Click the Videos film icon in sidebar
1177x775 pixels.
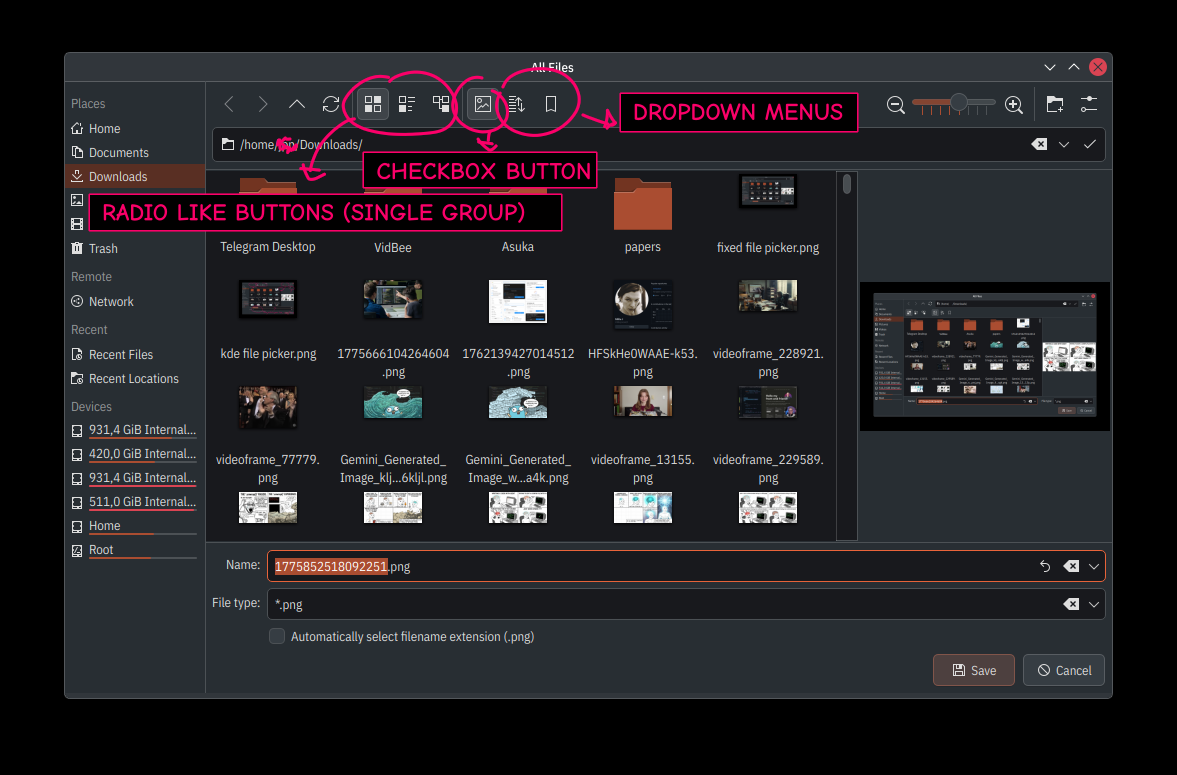(77, 224)
